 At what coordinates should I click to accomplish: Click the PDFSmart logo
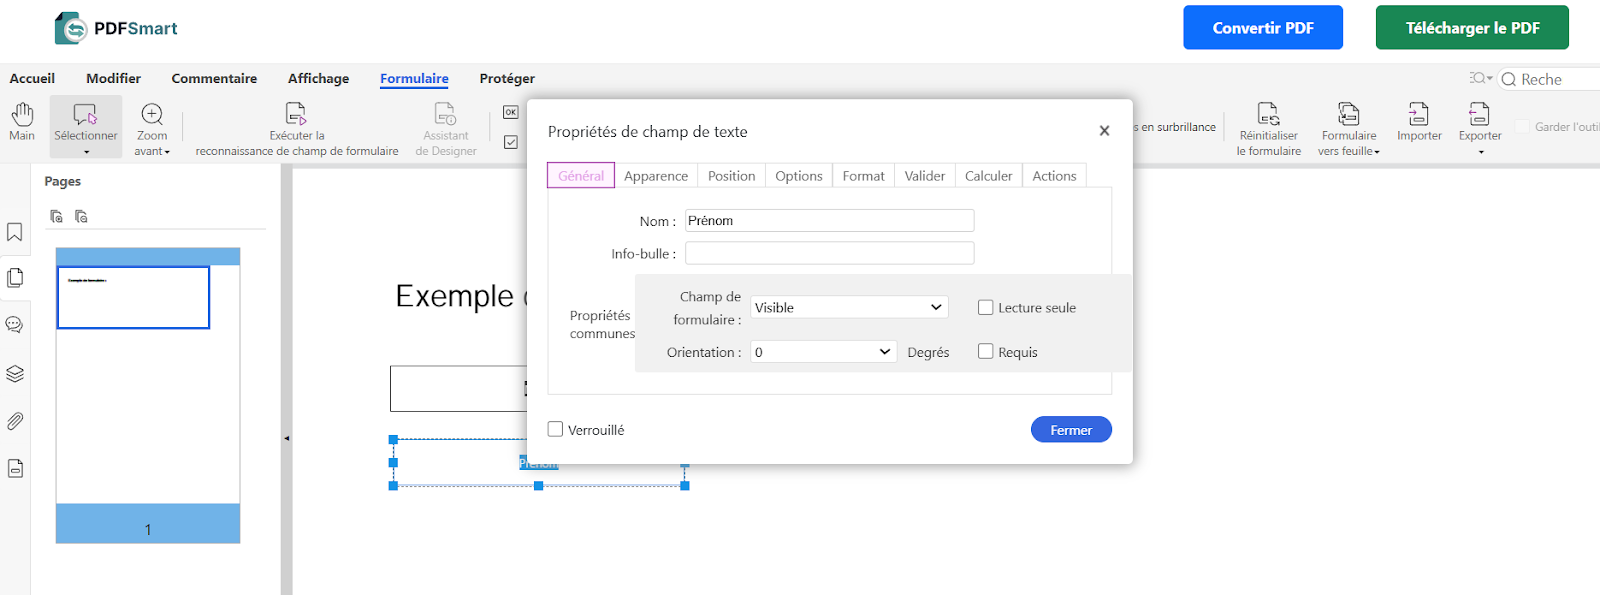click(x=115, y=28)
